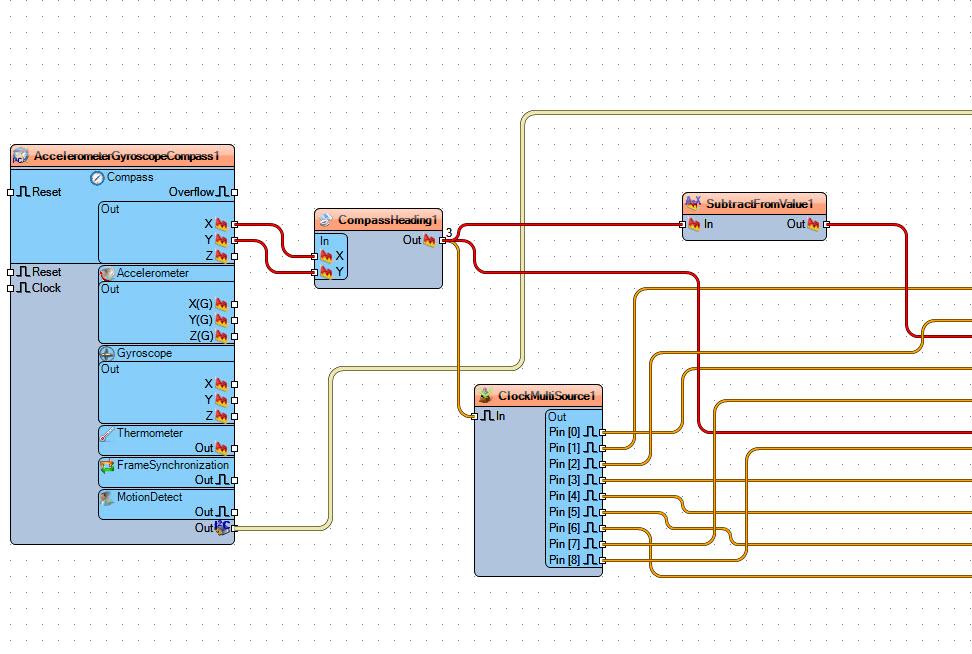Select the Gyroscope section label
Screen dimensions: 972x654
pos(144,353)
